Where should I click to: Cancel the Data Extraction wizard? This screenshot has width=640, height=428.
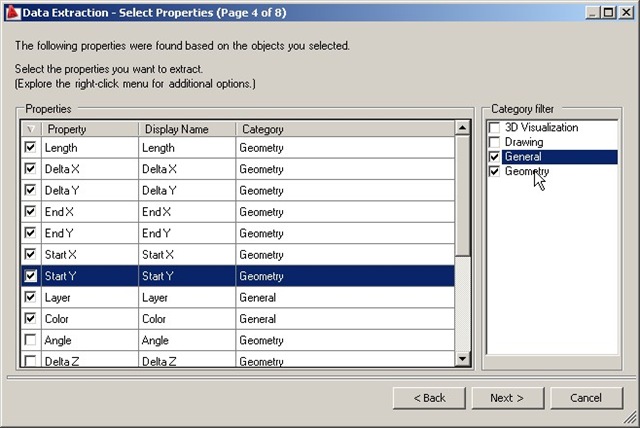click(587, 398)
